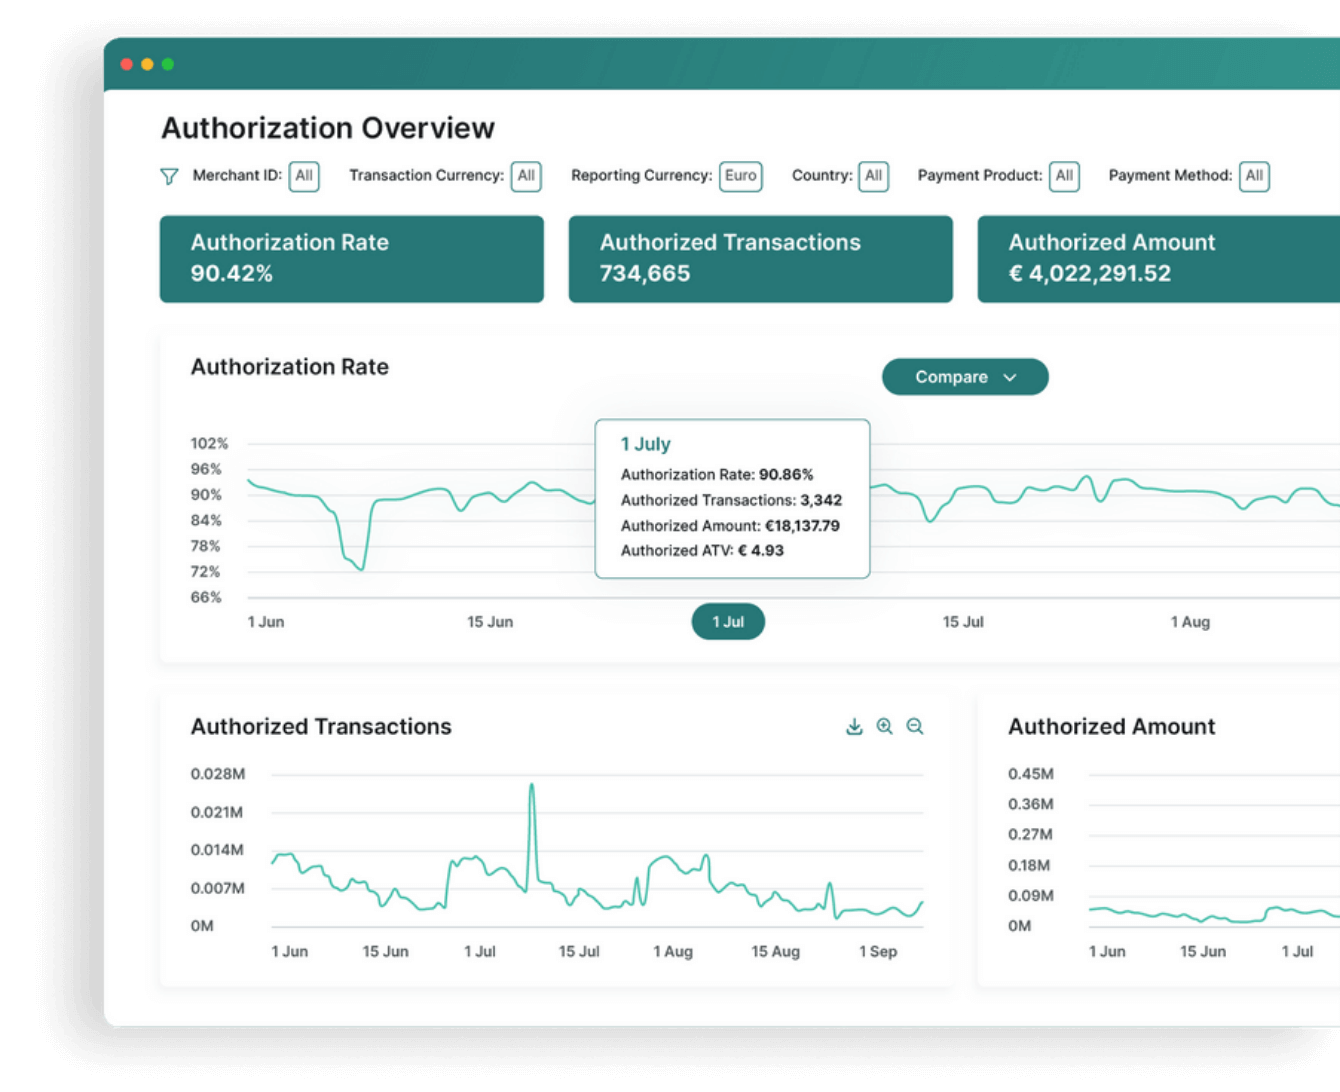Click the 1 Sep axis label
This screenshot has height=1092, width=1340.
pos(878,952)
